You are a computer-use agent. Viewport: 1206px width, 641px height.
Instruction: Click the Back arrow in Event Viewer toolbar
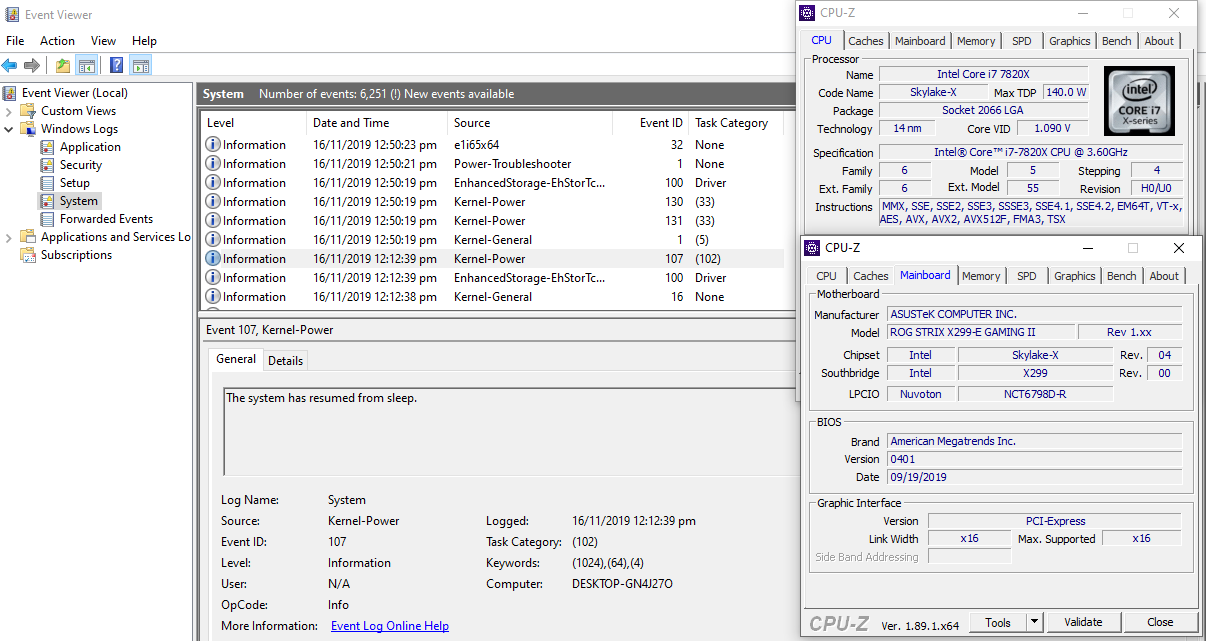click(10, 66)
